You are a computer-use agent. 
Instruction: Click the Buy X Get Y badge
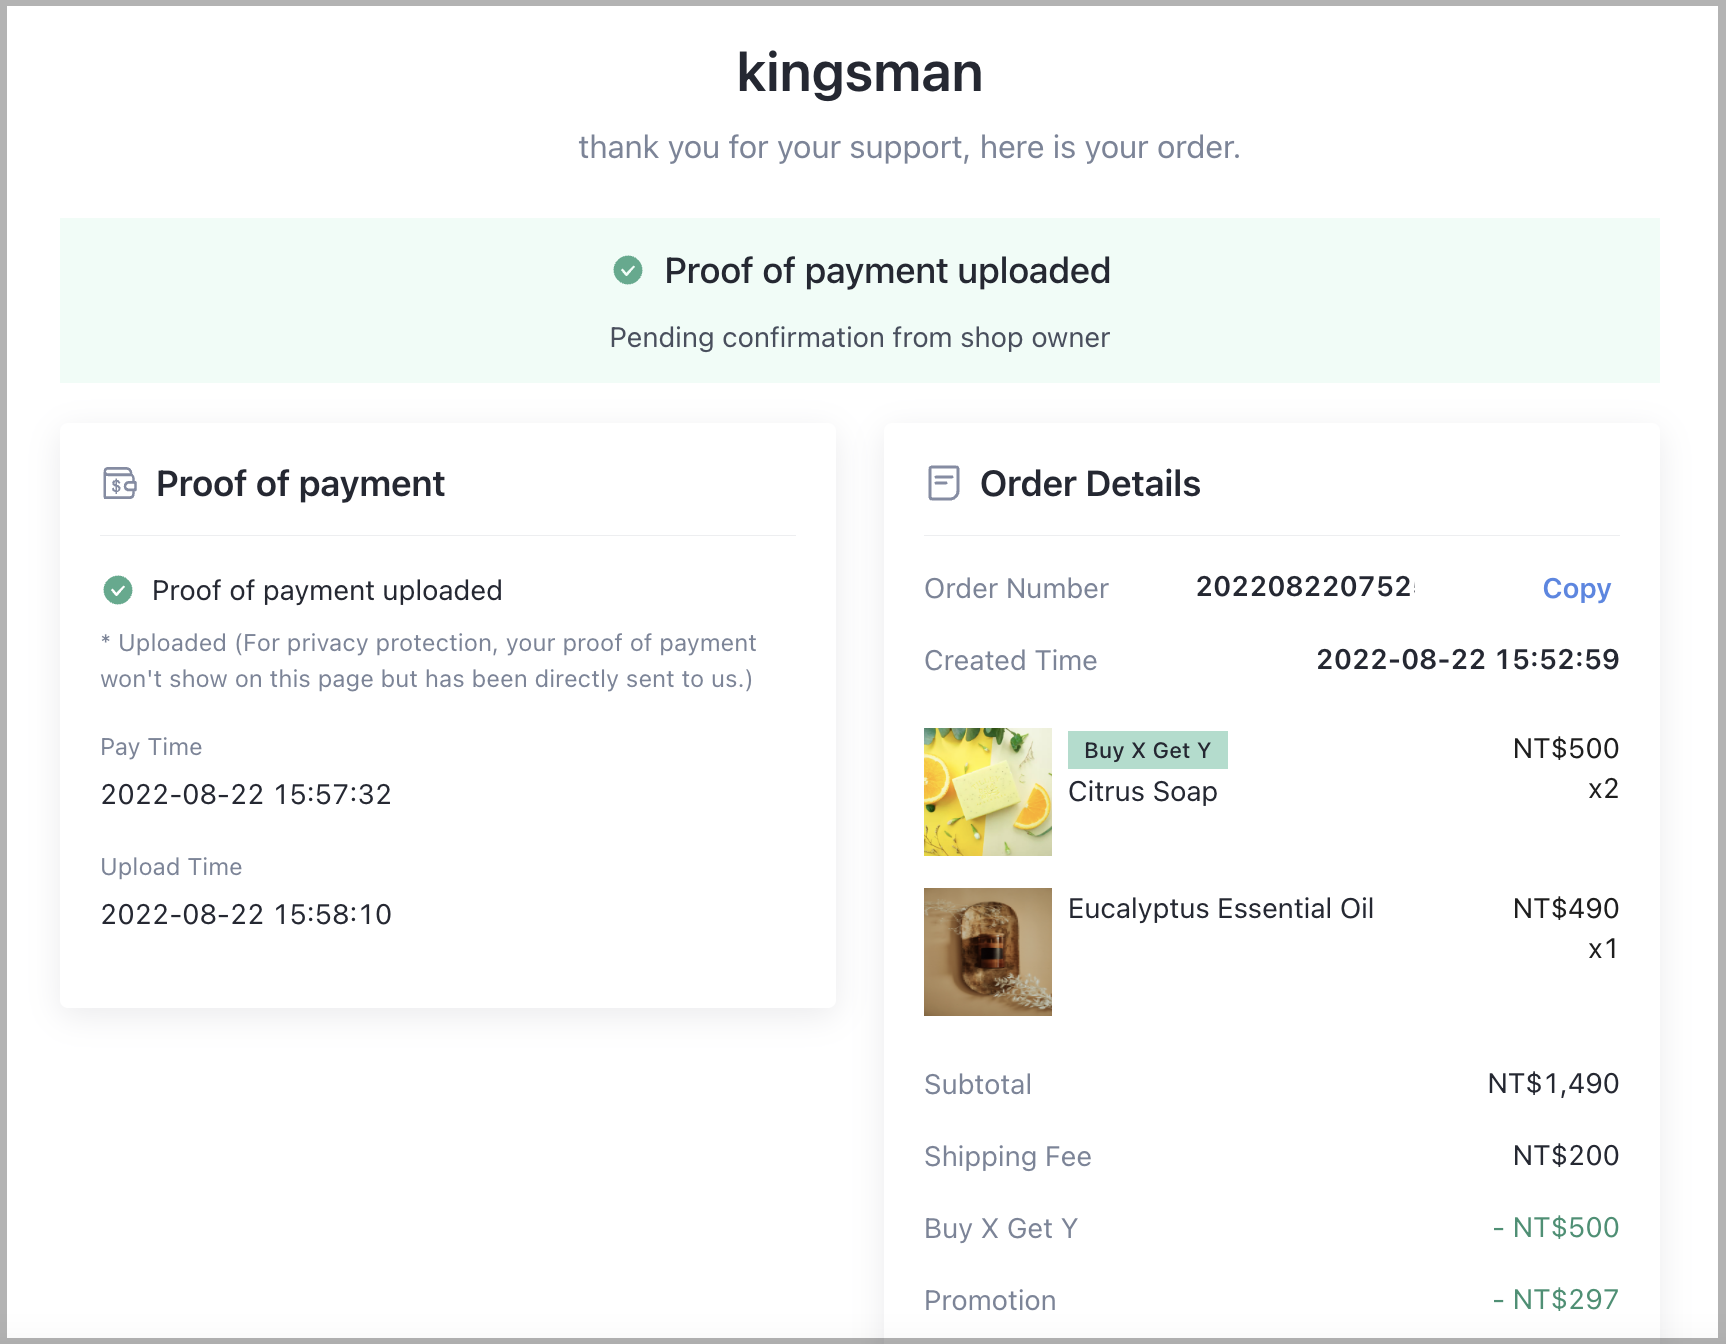(x=1147, y=750)
